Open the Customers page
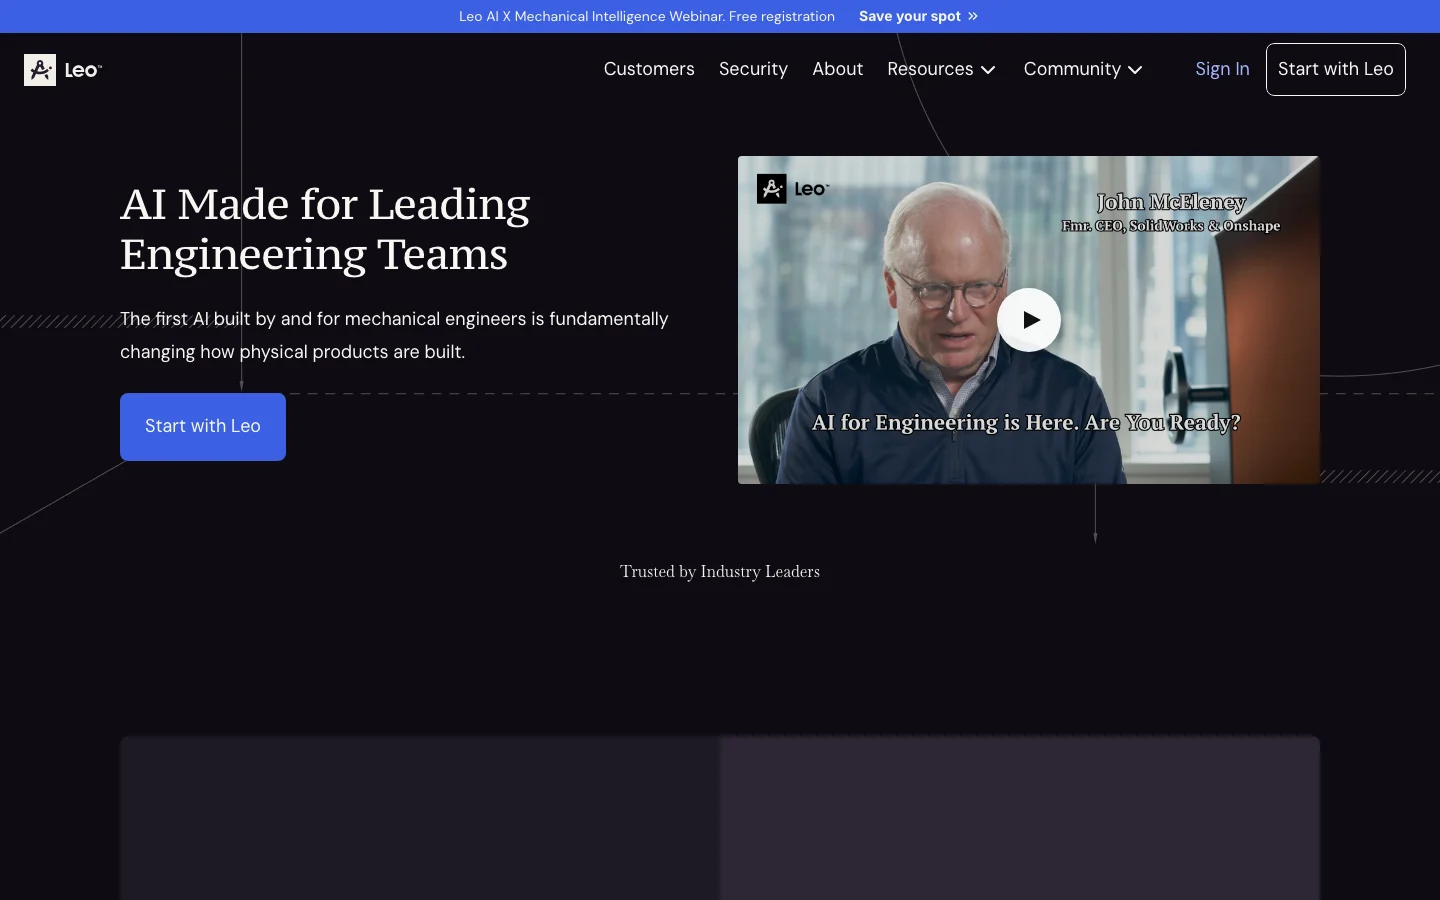1440x900 pixels. (649, 69)
